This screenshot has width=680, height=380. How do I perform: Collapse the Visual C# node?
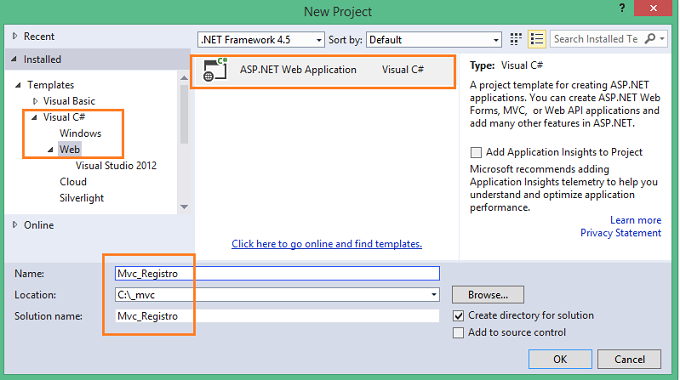coord(34,117)
